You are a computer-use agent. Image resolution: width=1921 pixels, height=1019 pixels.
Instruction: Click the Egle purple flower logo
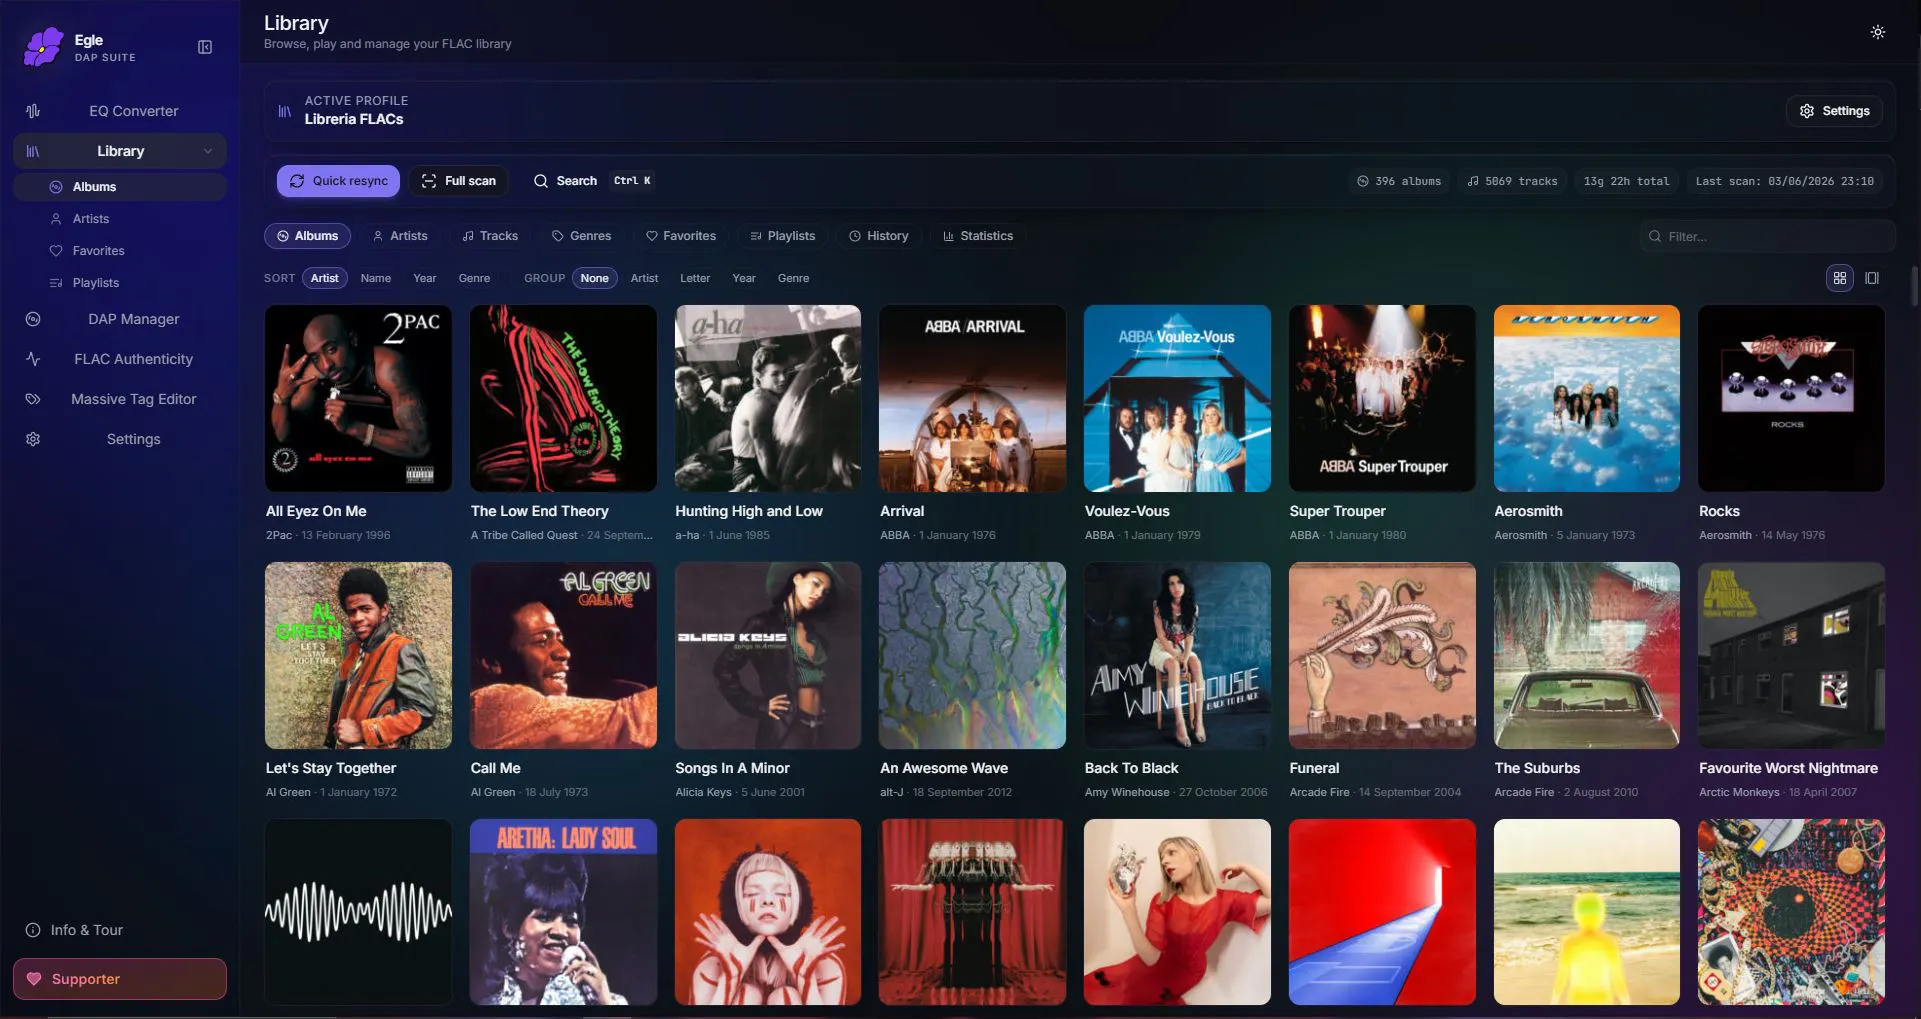(x=43, y=47)
